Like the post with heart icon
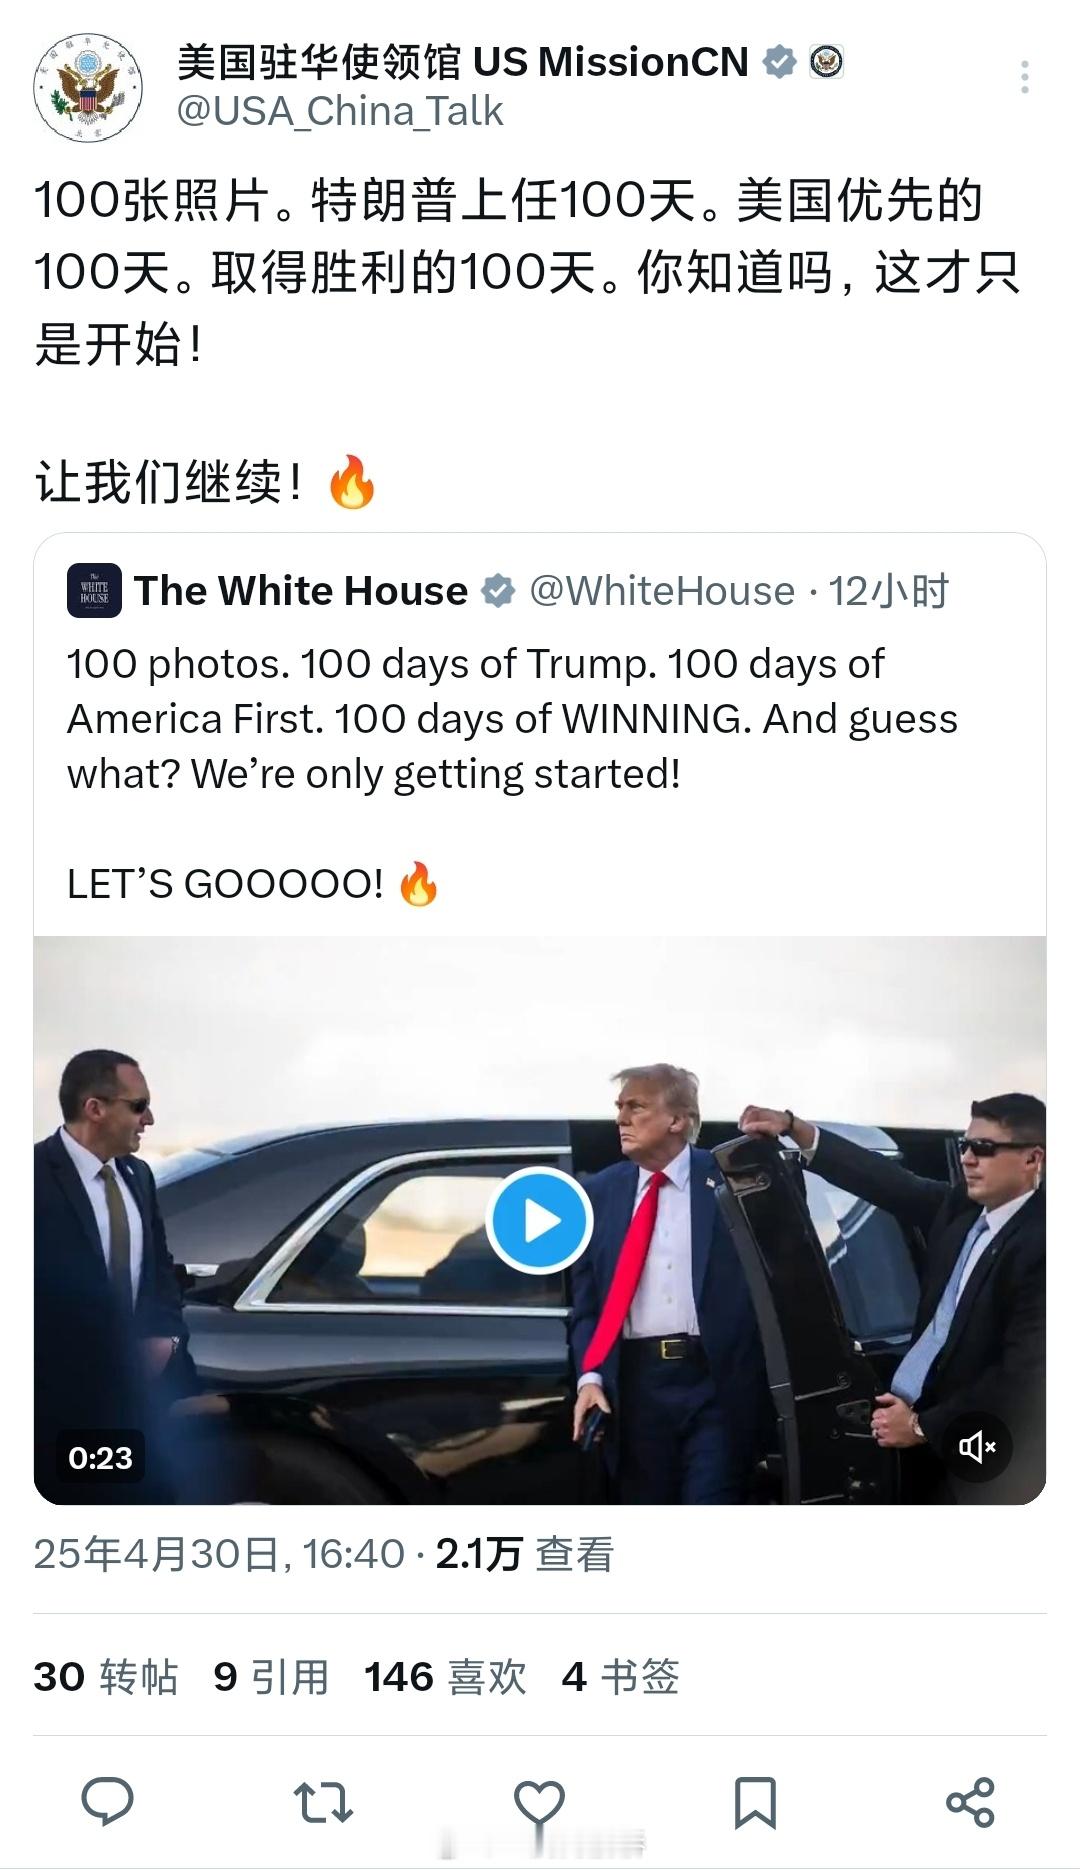Viewport: 1080px width, 1870px height. point(539,1803)
